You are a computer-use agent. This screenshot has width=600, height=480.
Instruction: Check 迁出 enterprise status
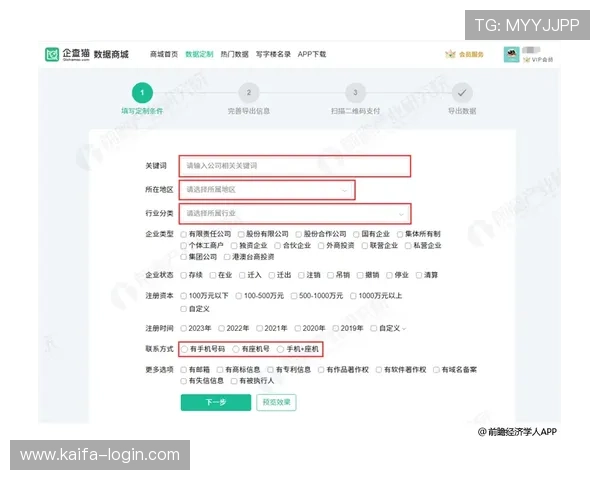[272, 275]
